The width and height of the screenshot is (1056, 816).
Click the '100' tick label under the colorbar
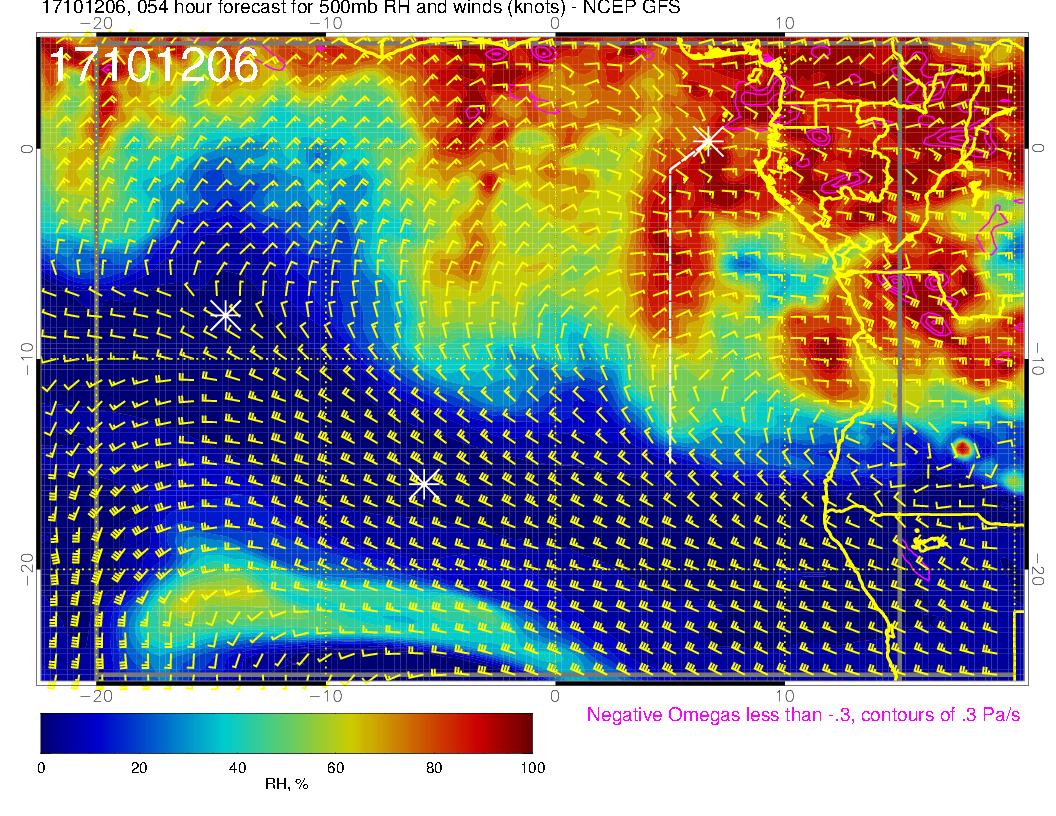pyautogui.click(x=533, y=768)
